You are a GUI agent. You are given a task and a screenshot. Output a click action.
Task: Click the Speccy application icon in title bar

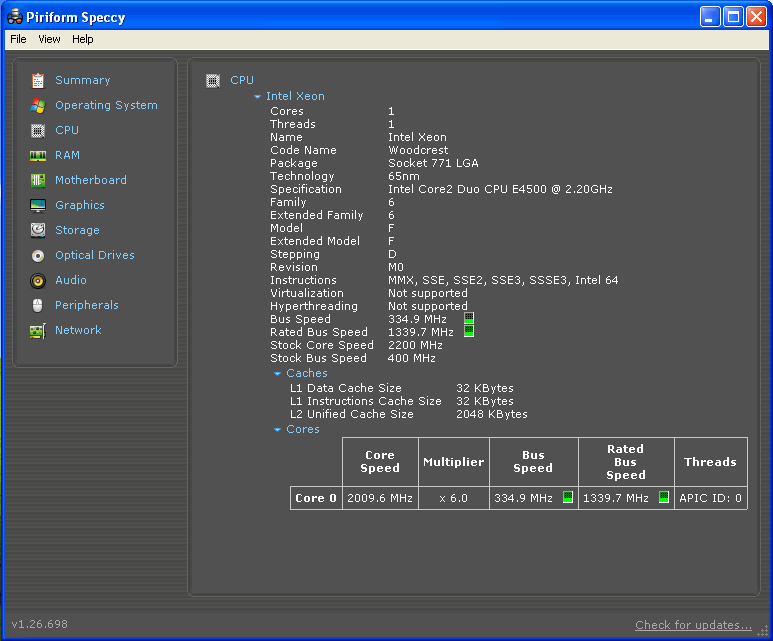[15, 17]
